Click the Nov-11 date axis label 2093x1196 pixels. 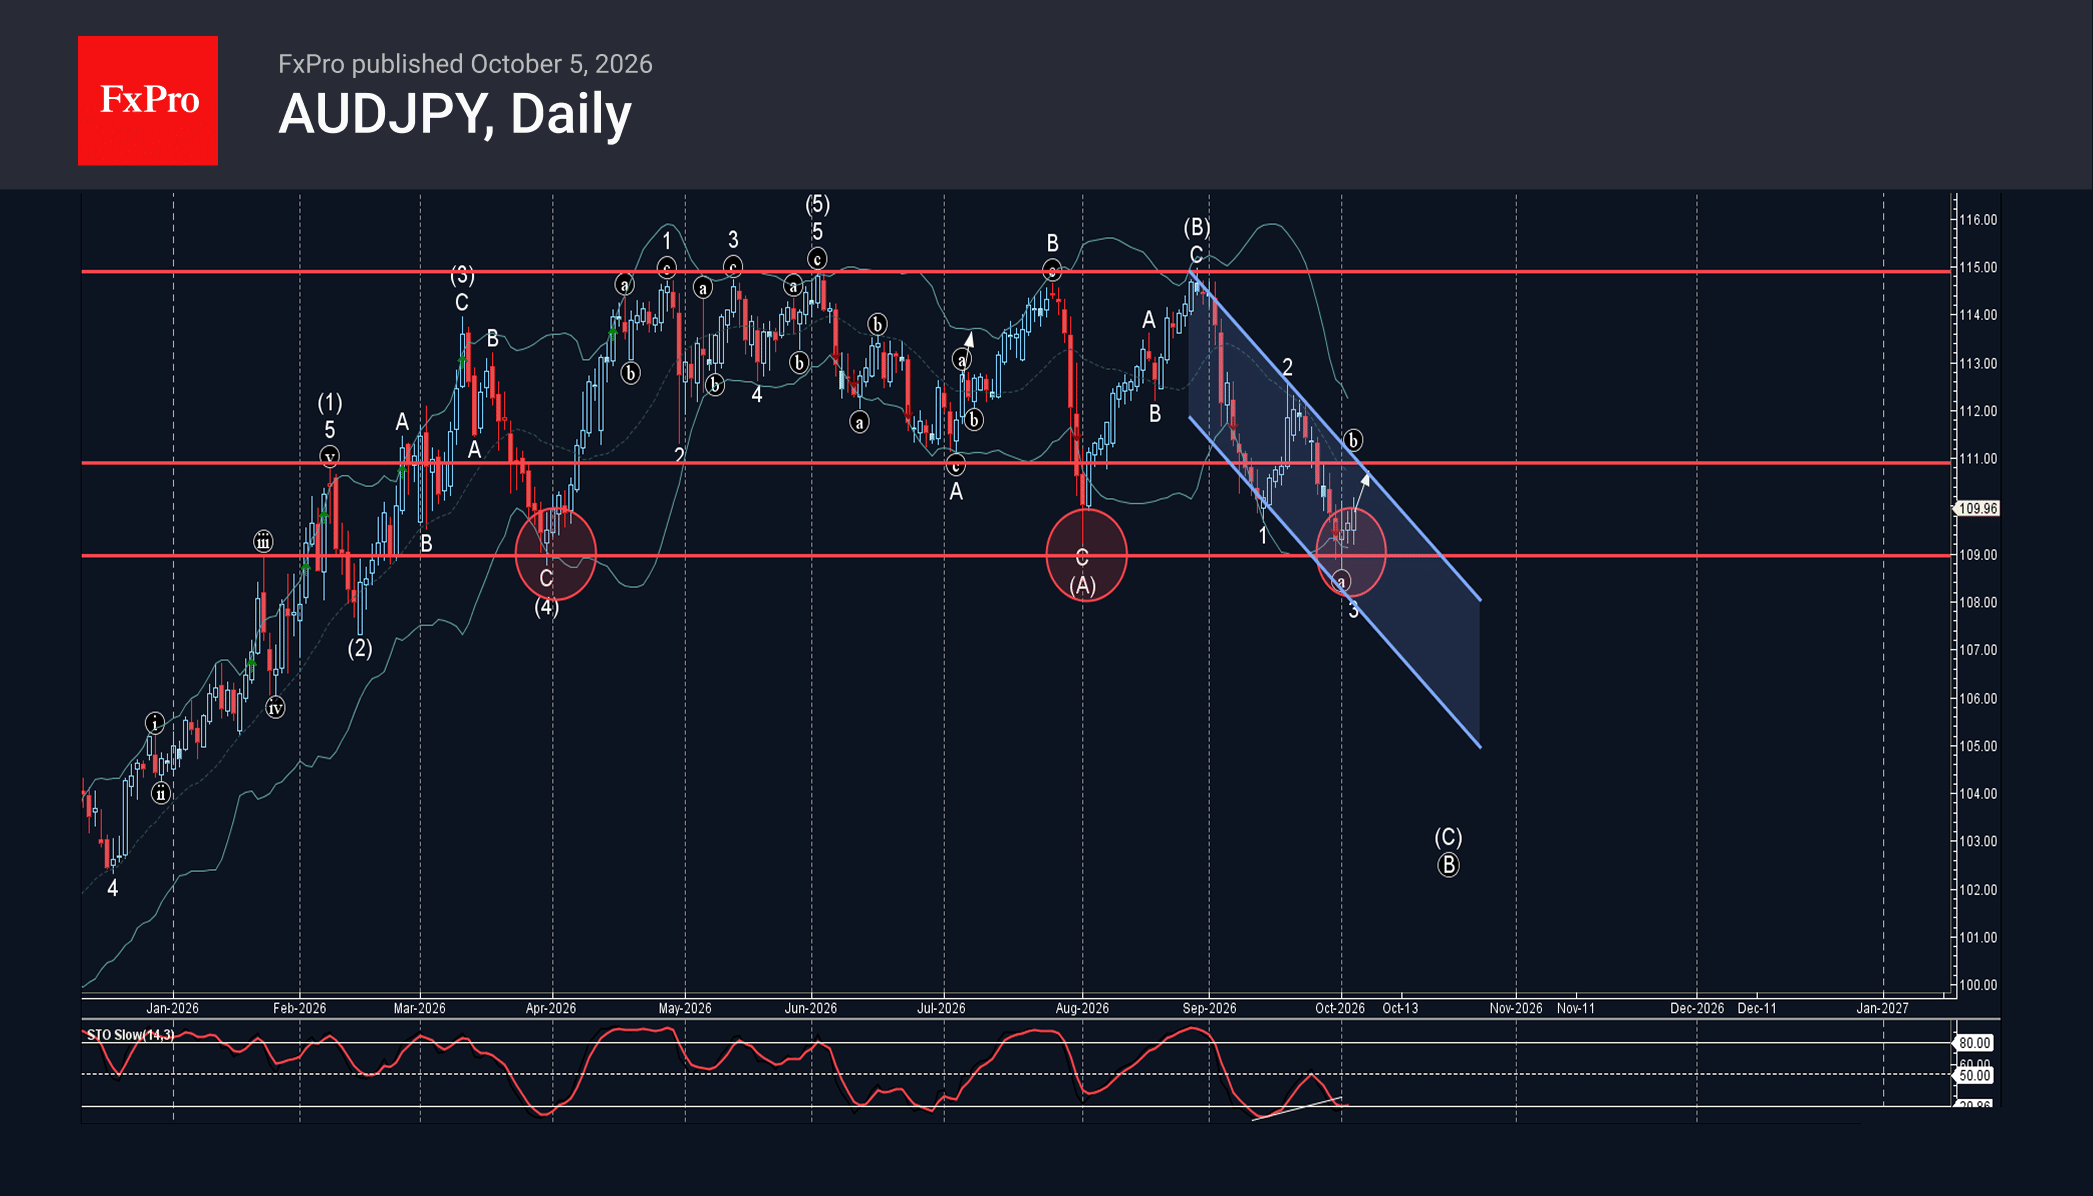[x=1575, y=1008]
